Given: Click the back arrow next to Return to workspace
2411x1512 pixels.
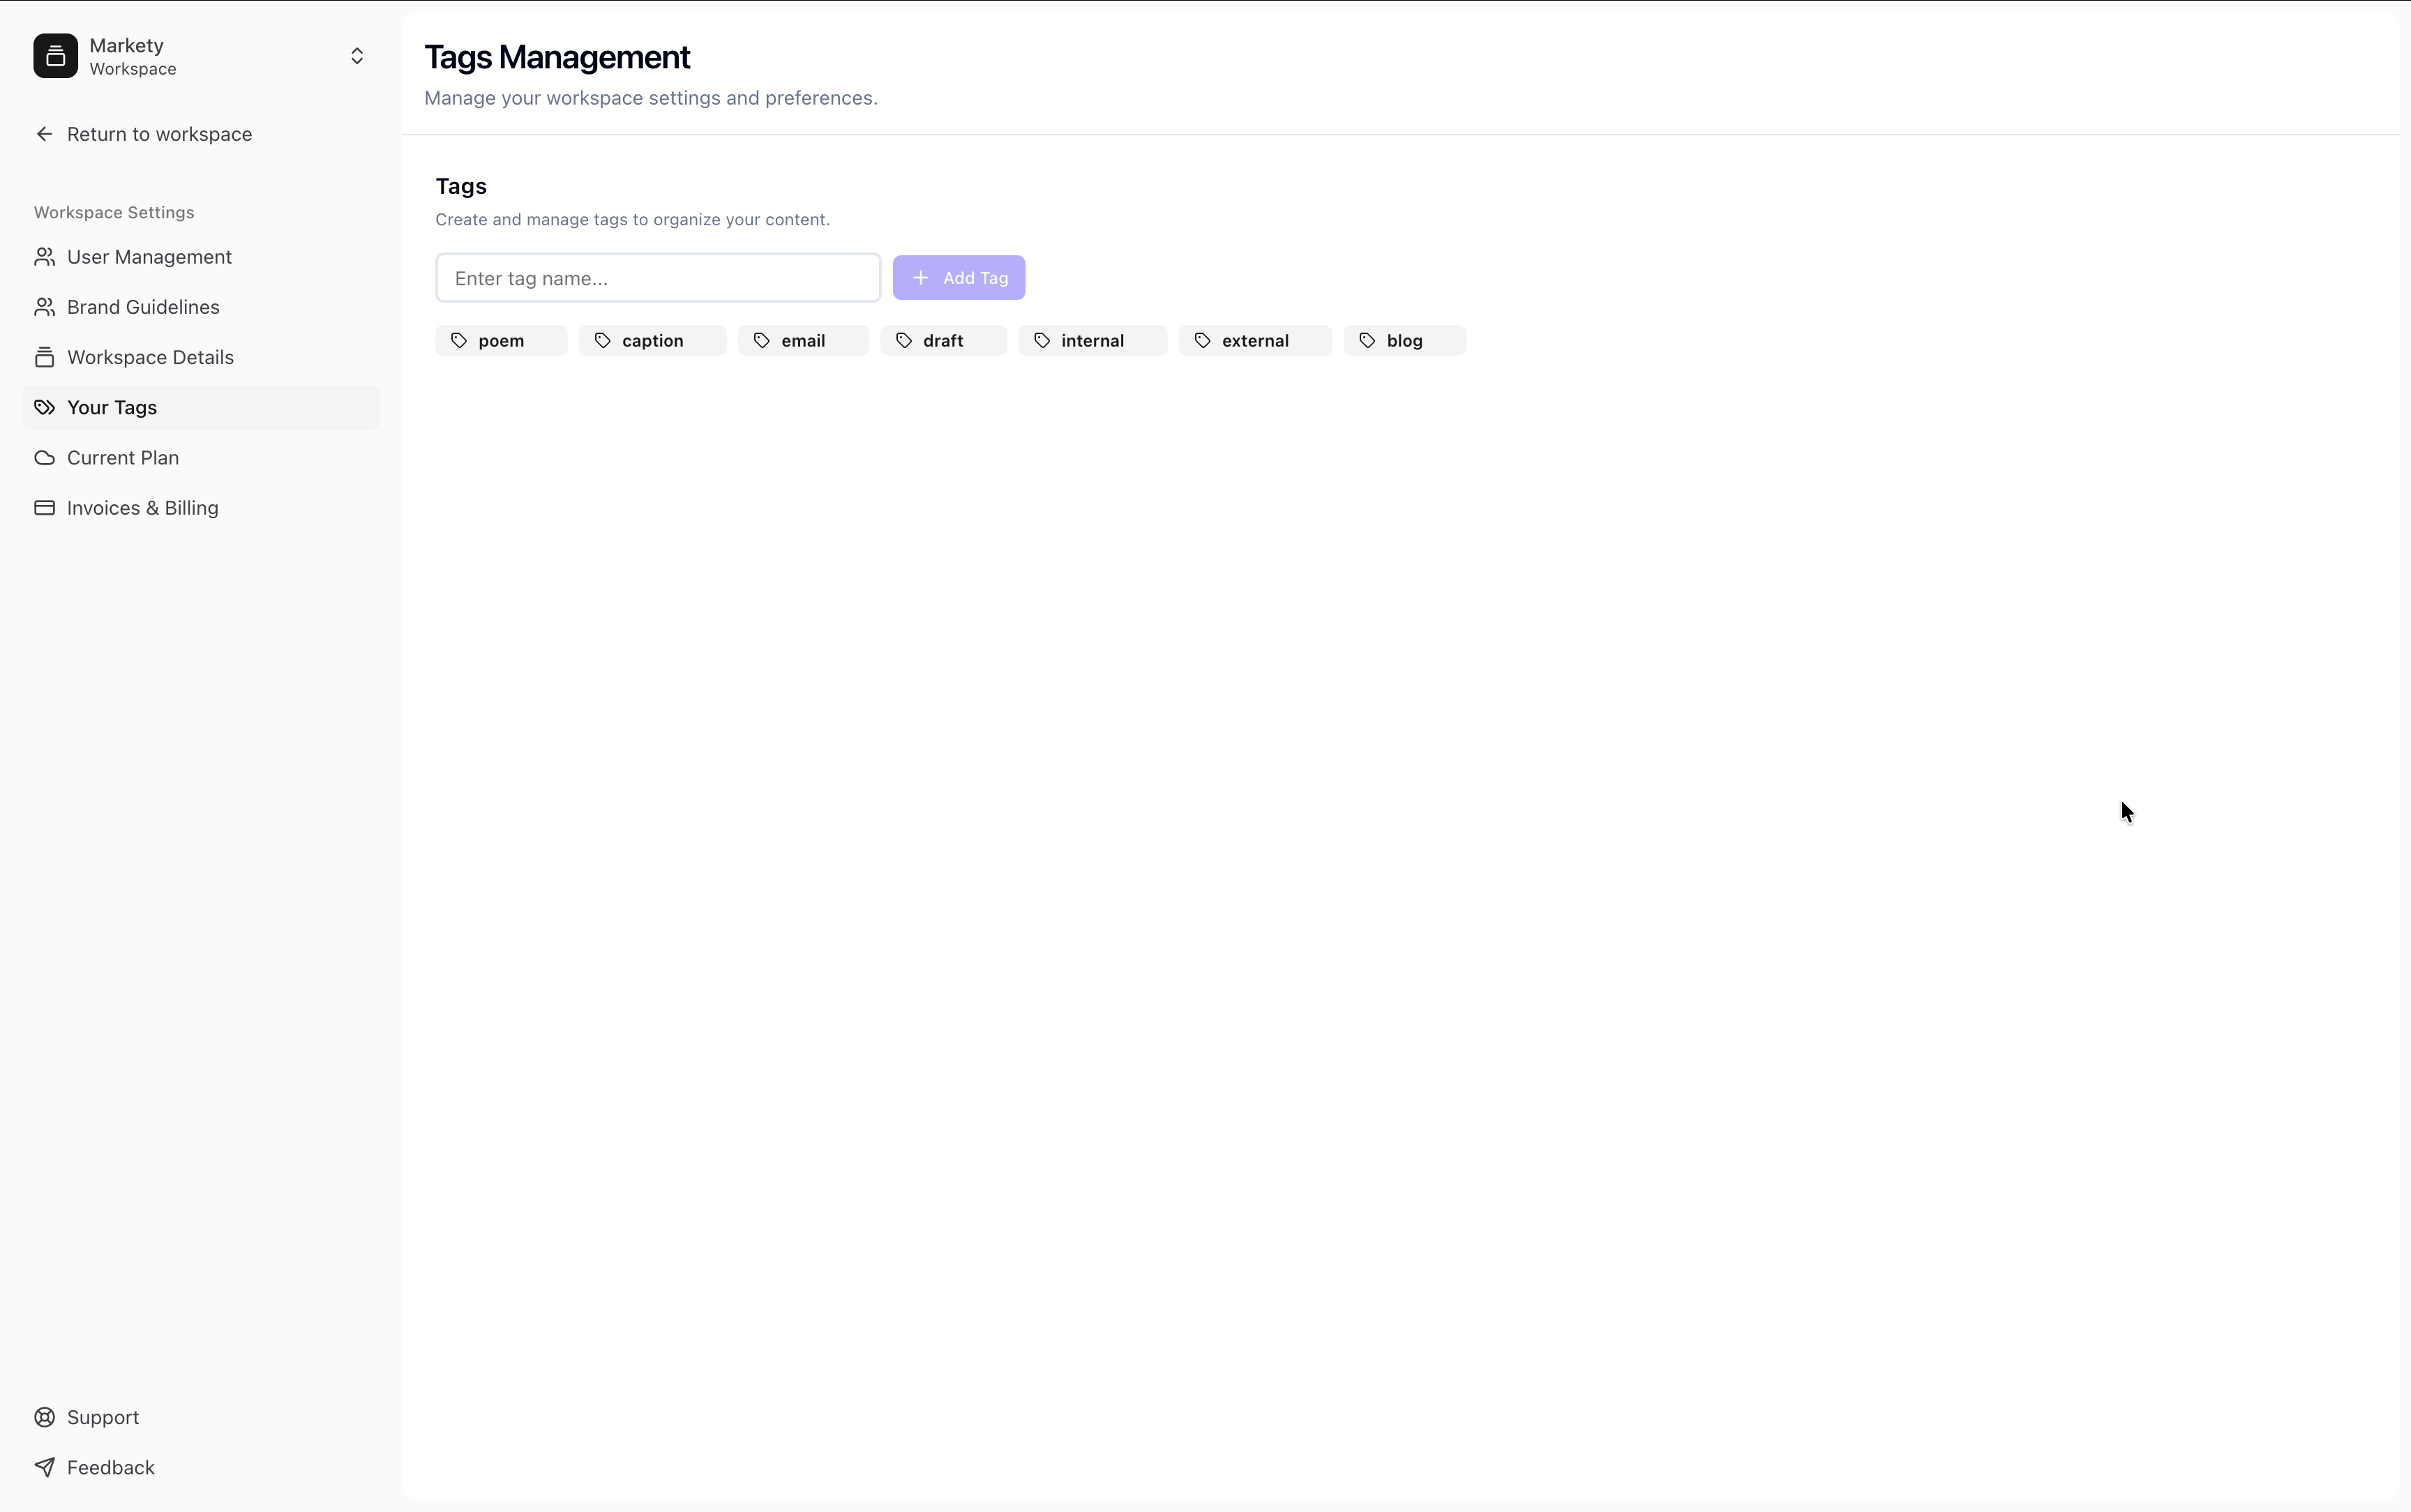Looking at the screenshot, I should point(44,133).
